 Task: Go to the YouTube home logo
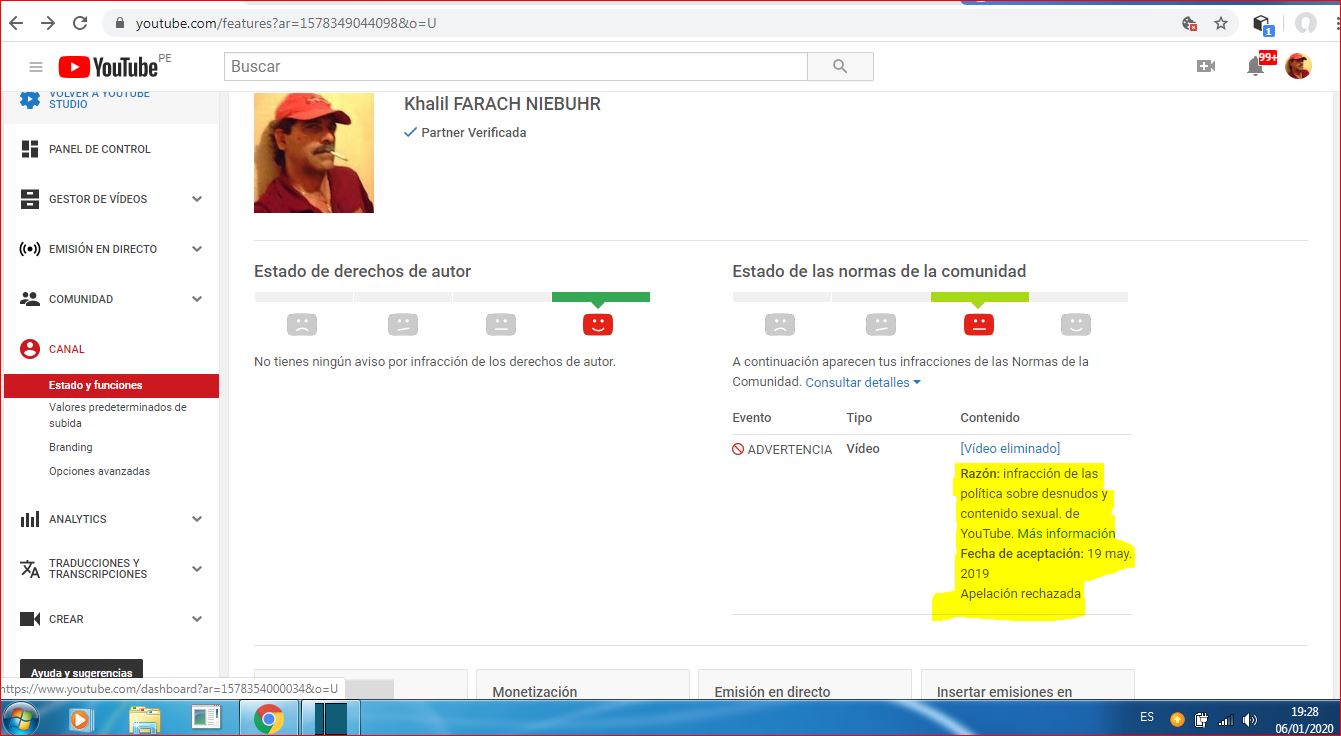[108, 67]
